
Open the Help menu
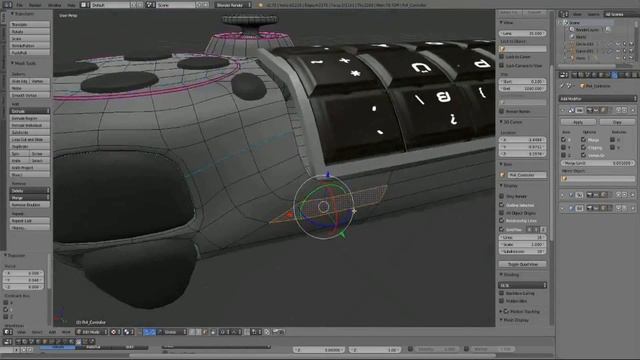pos(71,5)
